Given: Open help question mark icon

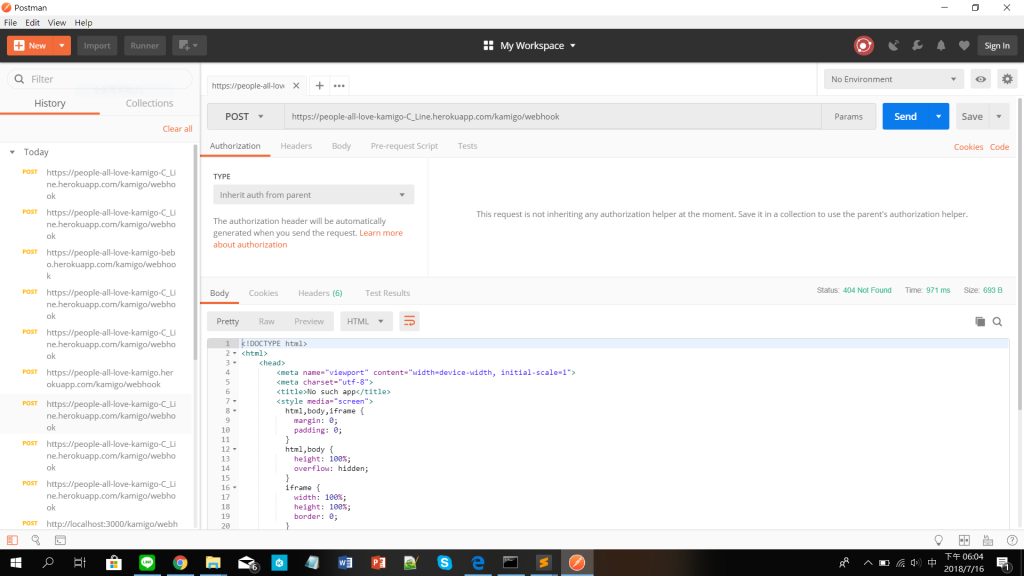Looking at the screenshot, I should [x=1012, y=540].
